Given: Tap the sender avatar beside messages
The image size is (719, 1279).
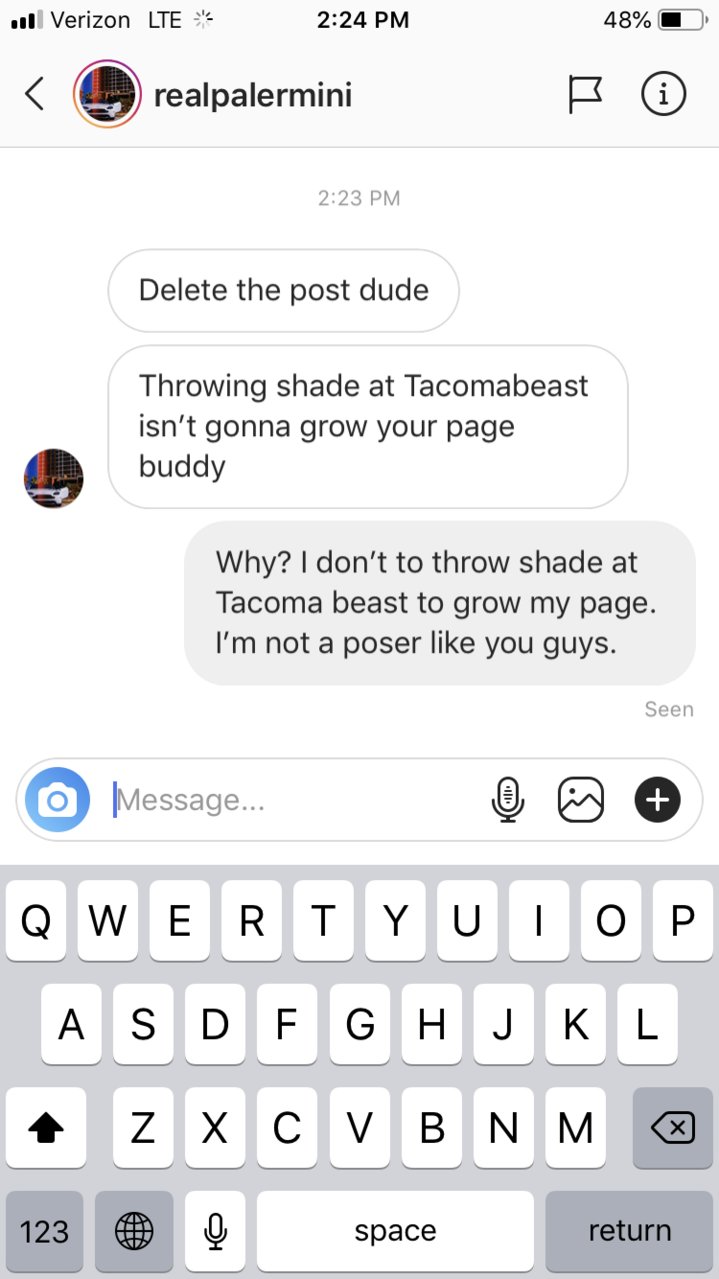Looking at the screenshot, I should pos(54,478).
